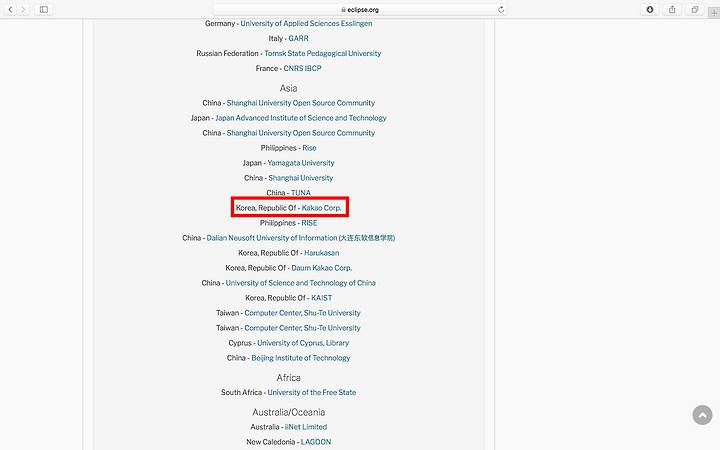
Task: Click the 'Russian Federation' country text
Action: [x=227, y=53]
